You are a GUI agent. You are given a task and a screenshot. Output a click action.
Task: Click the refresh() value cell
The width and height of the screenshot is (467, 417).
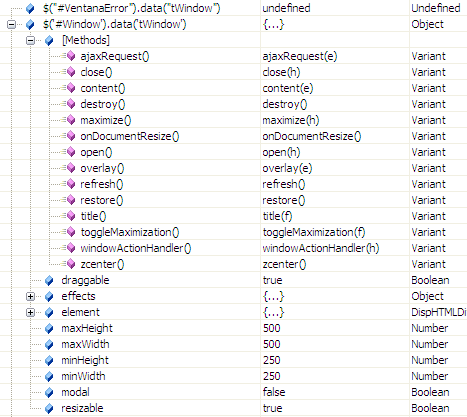click(335, 184)
